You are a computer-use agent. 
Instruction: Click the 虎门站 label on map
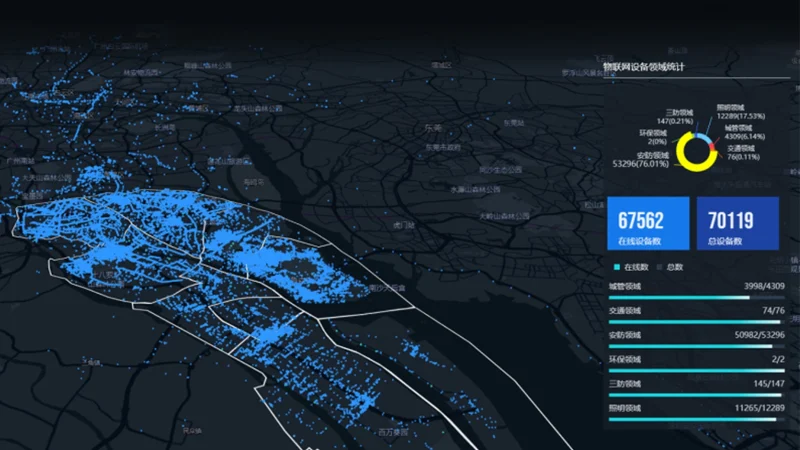coord(404,225)
